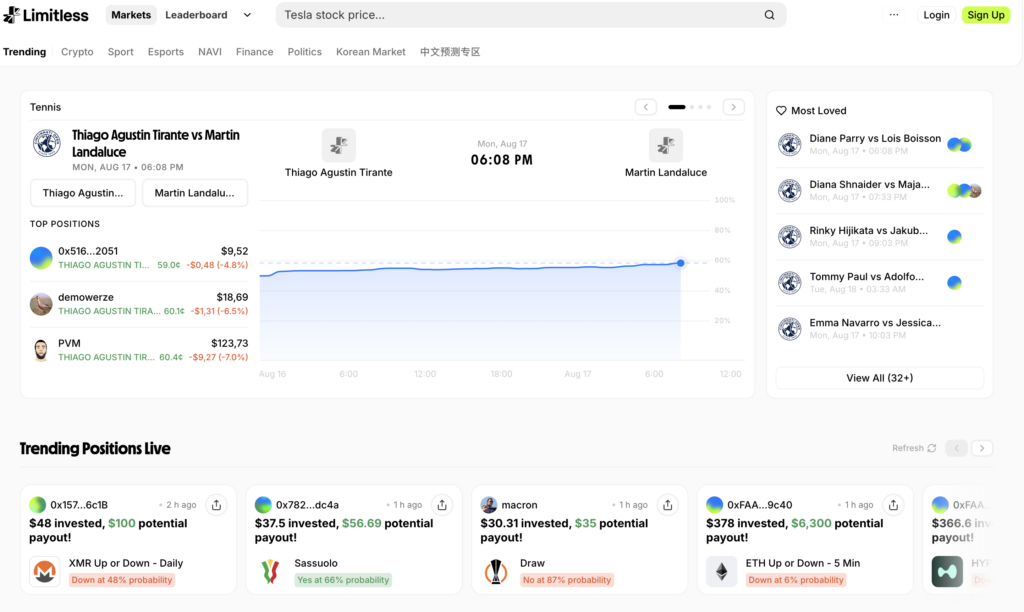Image resolution: width=1024 pixels, height=612 pixels.
Task: Choose the Thiago Agustin... outcome button
Action: 83,193
